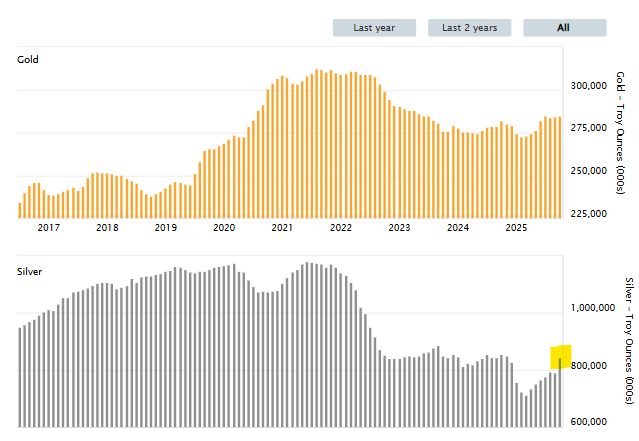The height and width of the screenshot is (441, 639).
Task: Show the All time range
Action: (x=564, y=28)
